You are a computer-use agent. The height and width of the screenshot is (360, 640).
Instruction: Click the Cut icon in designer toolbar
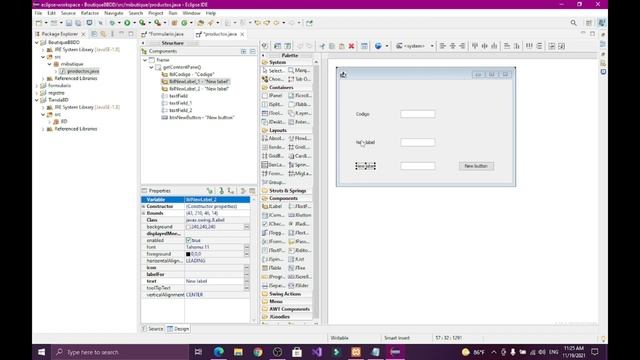coord(322,46)
